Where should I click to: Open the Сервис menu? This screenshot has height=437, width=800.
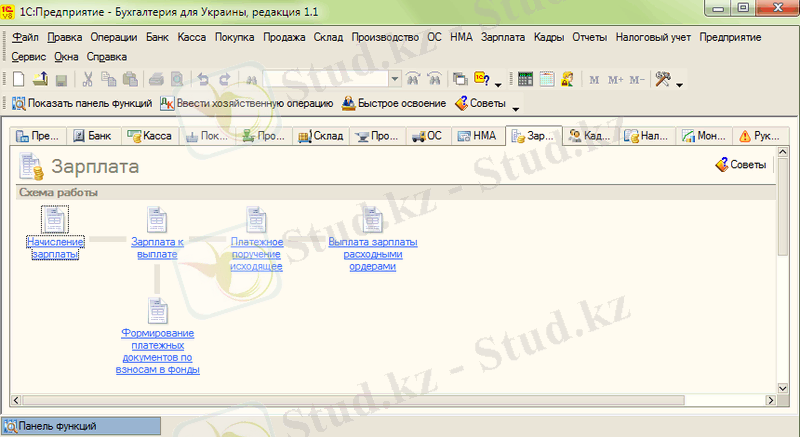29,57
